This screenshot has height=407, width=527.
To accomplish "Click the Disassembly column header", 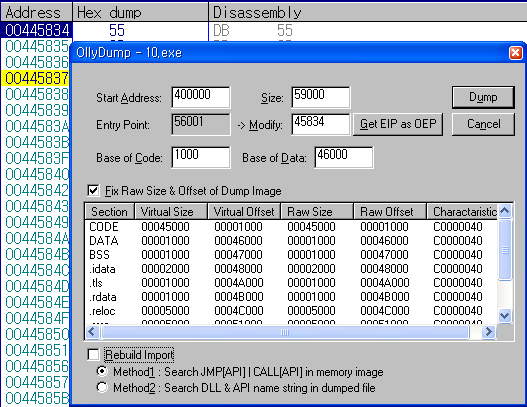I will pyautogui.click(x=368, y=13).
